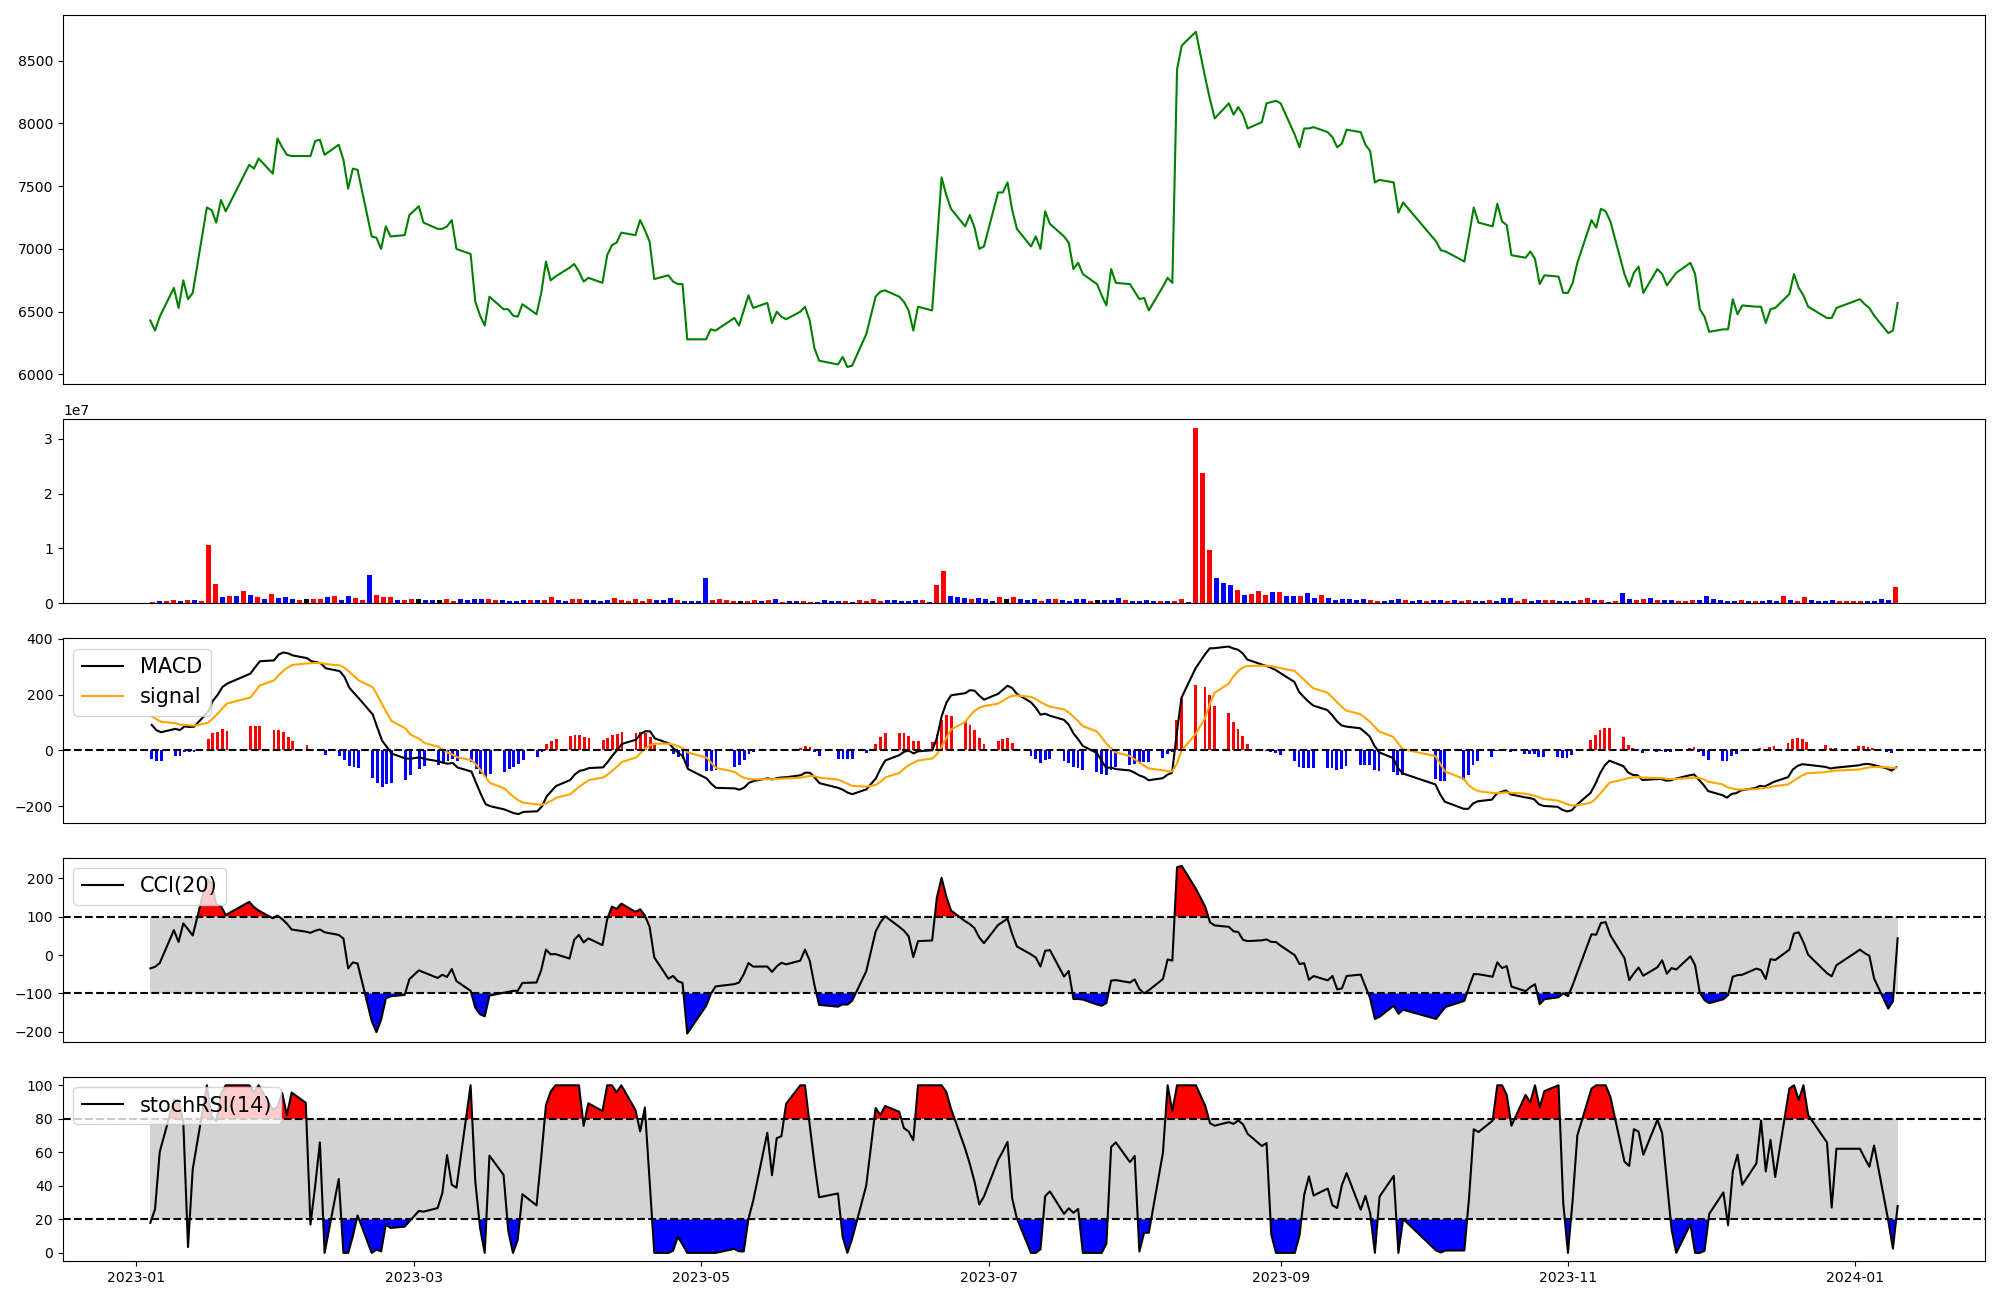Click the 2023-03 x-axis date label

(413, 1277)
